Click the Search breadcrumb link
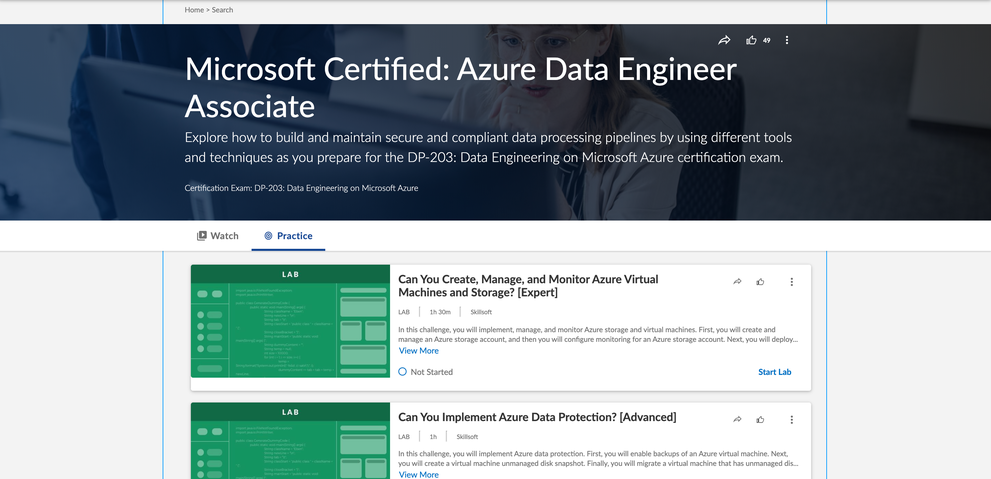991x479 pixels. (x=222, y=10)
